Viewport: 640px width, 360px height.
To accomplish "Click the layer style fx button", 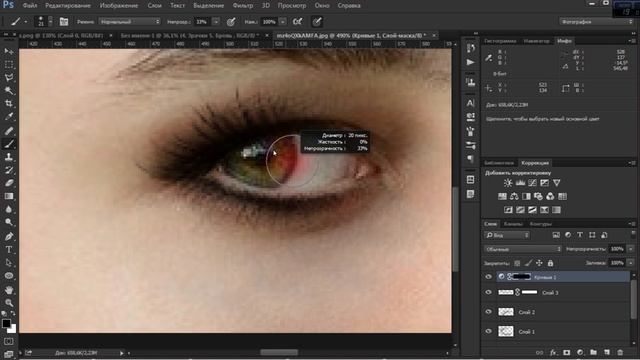I will point(553,353).
